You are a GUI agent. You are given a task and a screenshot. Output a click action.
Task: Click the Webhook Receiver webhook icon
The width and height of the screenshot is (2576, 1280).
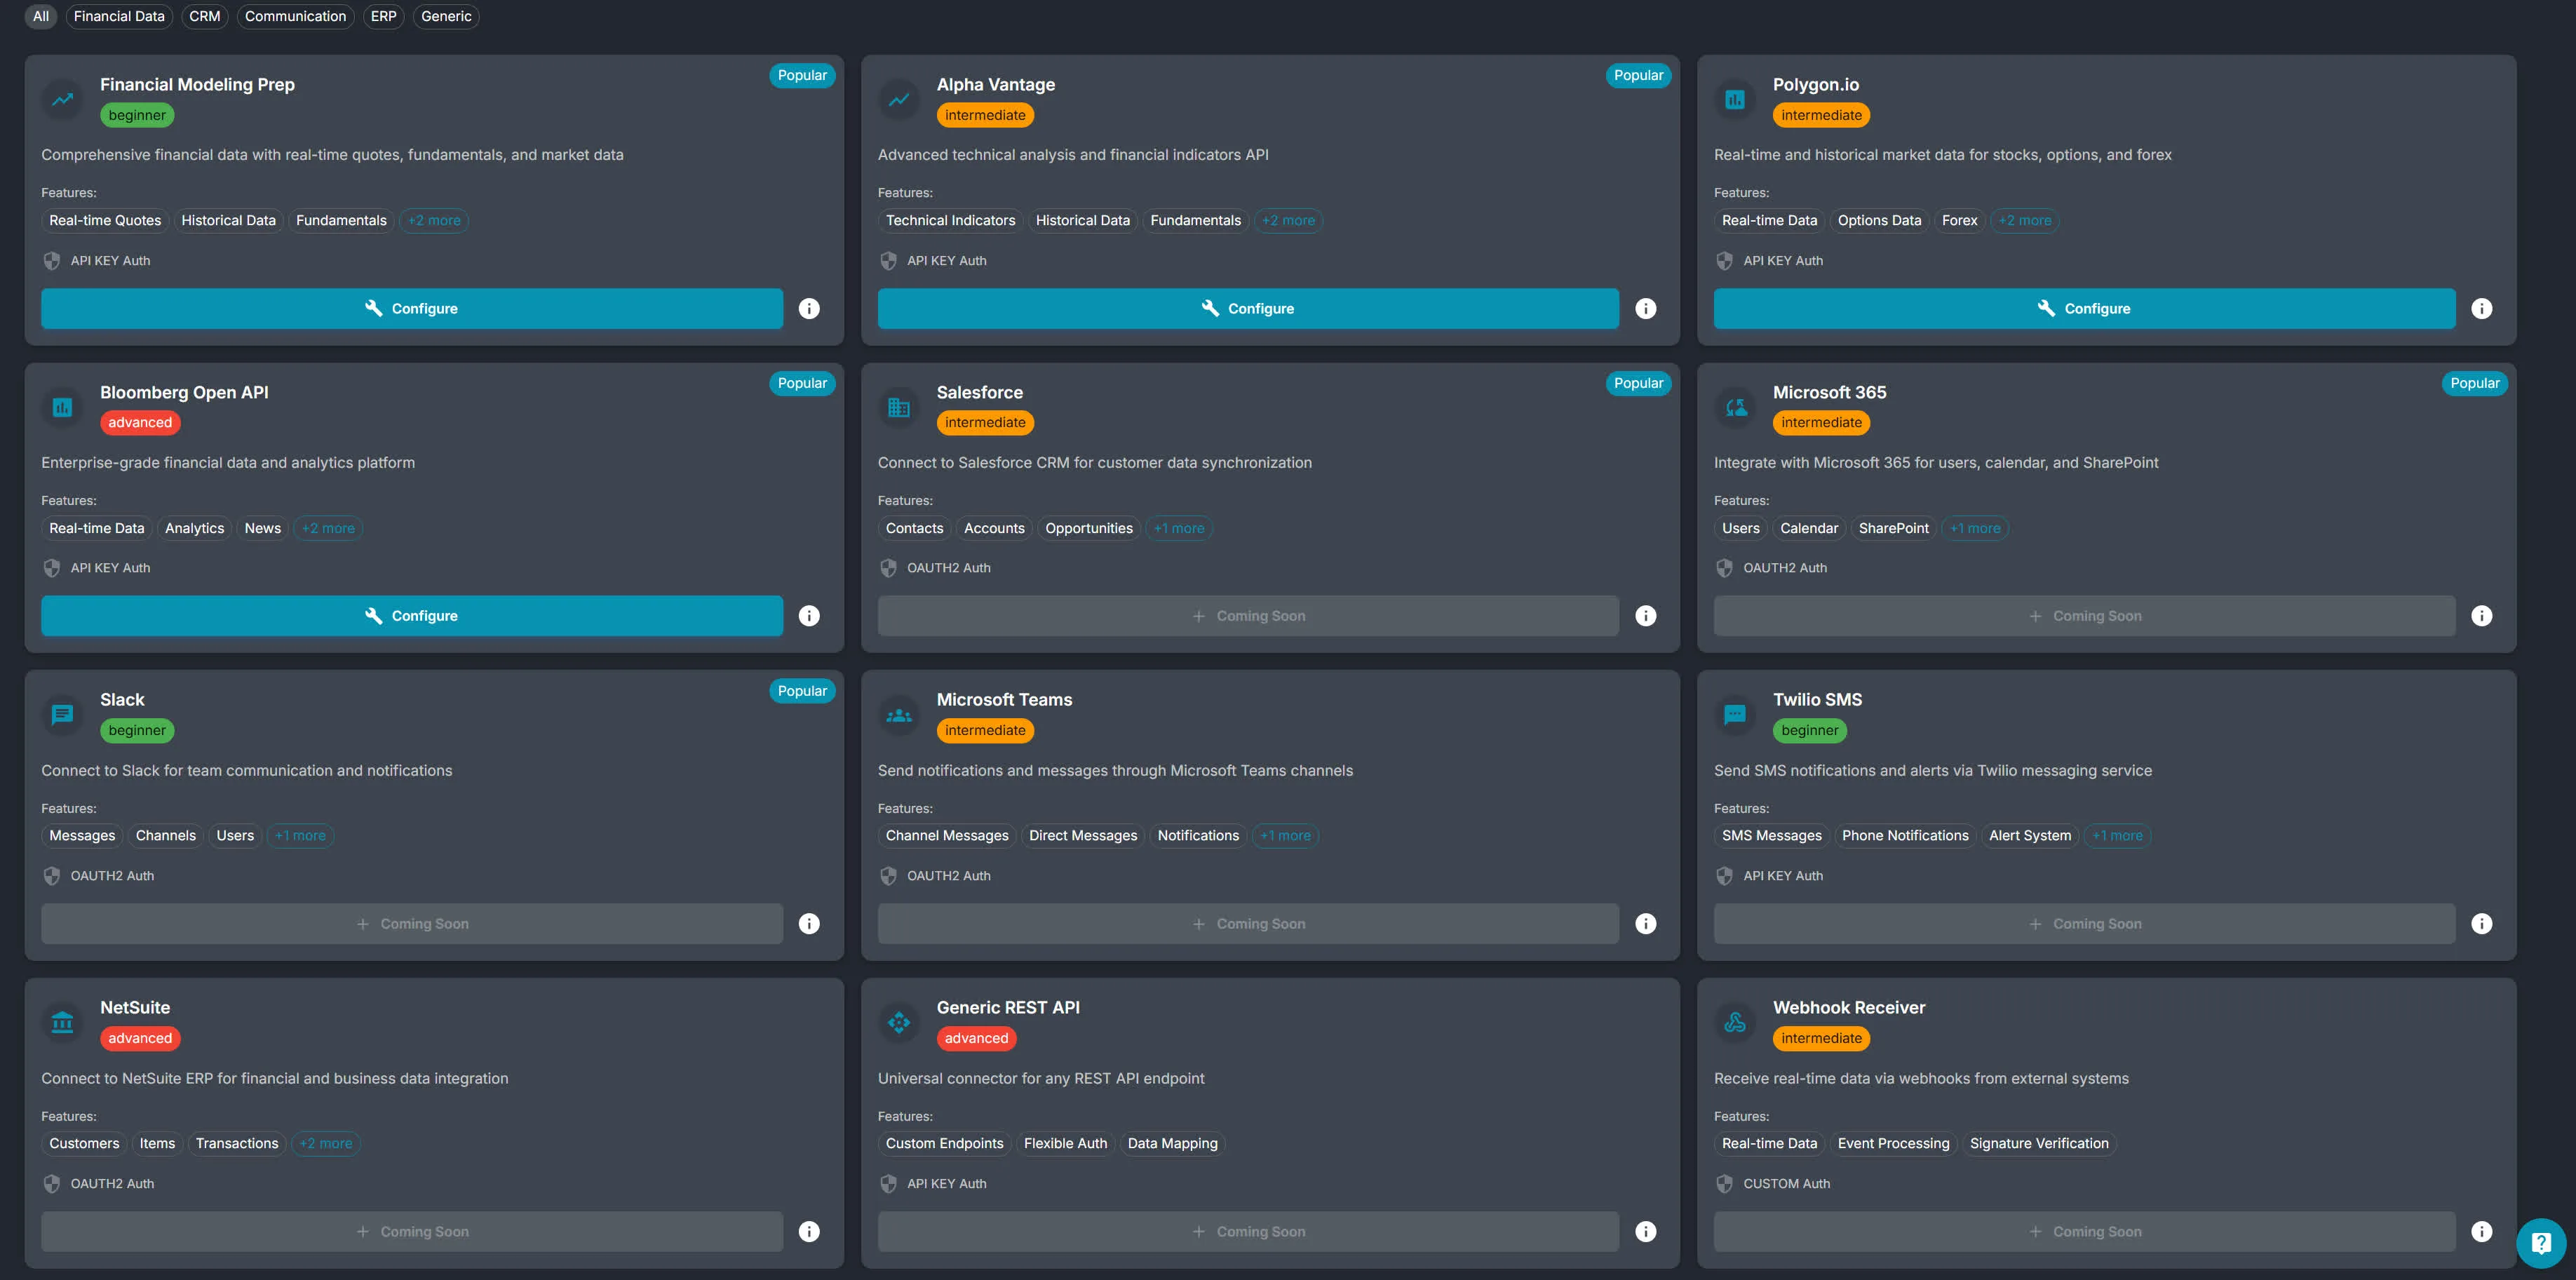click(x=1735, y=1022)
